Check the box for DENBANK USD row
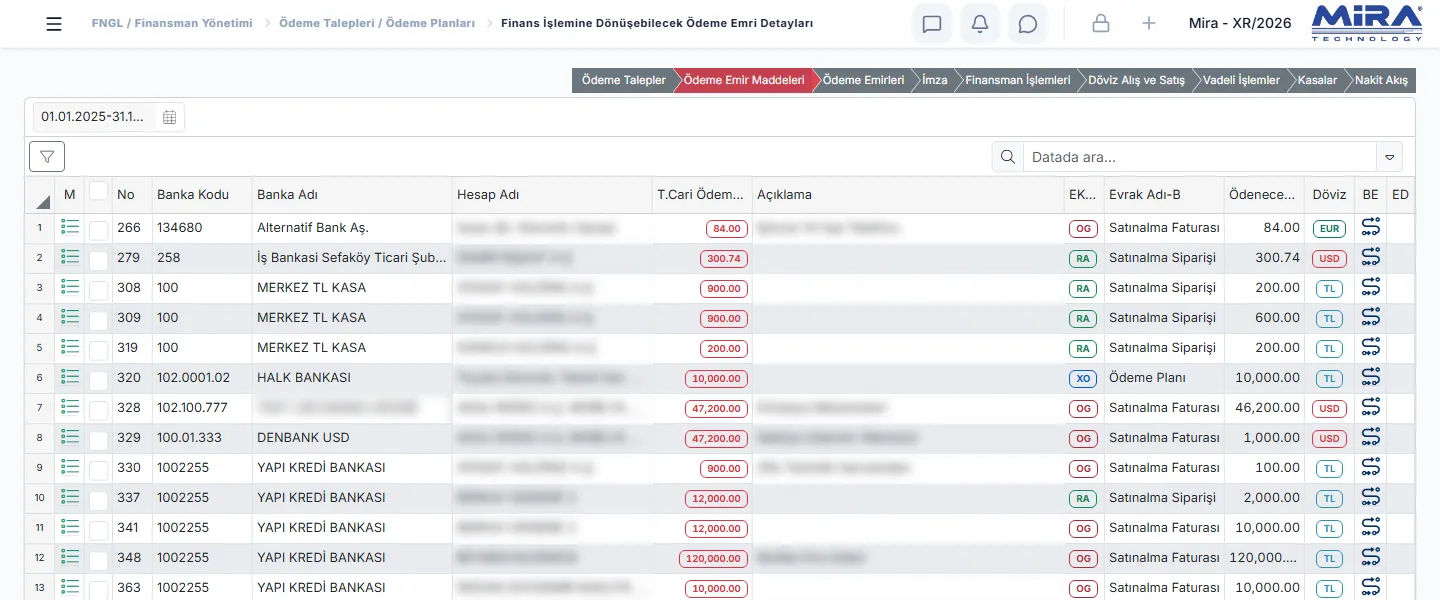The height and width of the screenshot is (600, 1440). [x=98, y=439]
